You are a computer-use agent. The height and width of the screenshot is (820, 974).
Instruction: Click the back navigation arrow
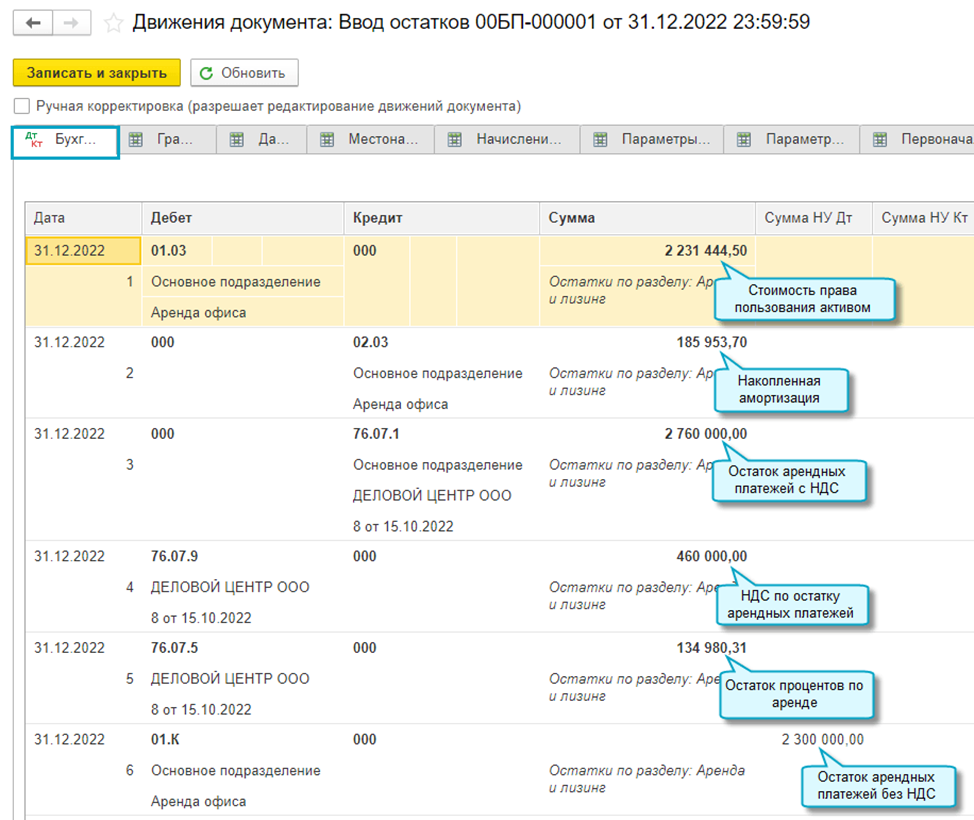coord(33,22)
